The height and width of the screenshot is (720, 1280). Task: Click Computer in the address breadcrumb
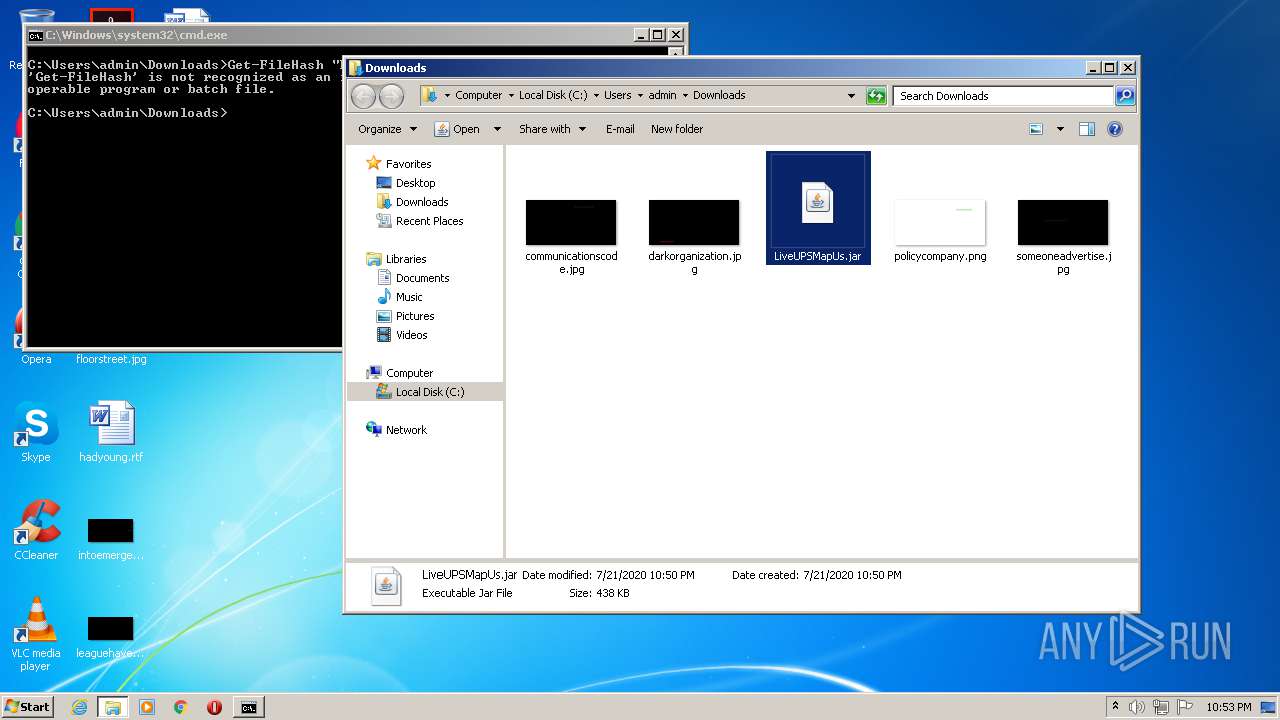[479, 96]
